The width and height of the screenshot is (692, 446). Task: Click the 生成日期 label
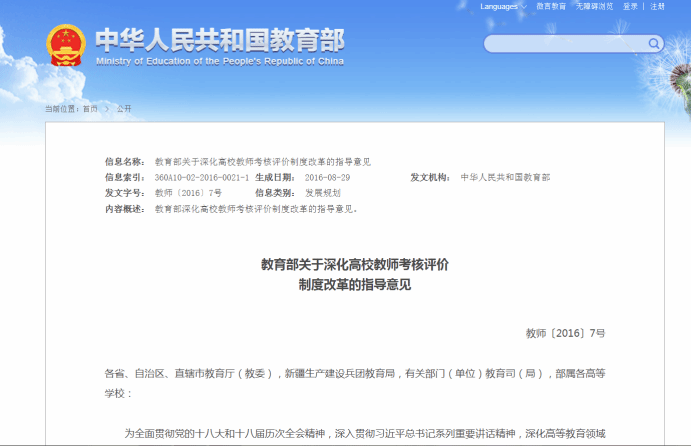coord(275,177)
